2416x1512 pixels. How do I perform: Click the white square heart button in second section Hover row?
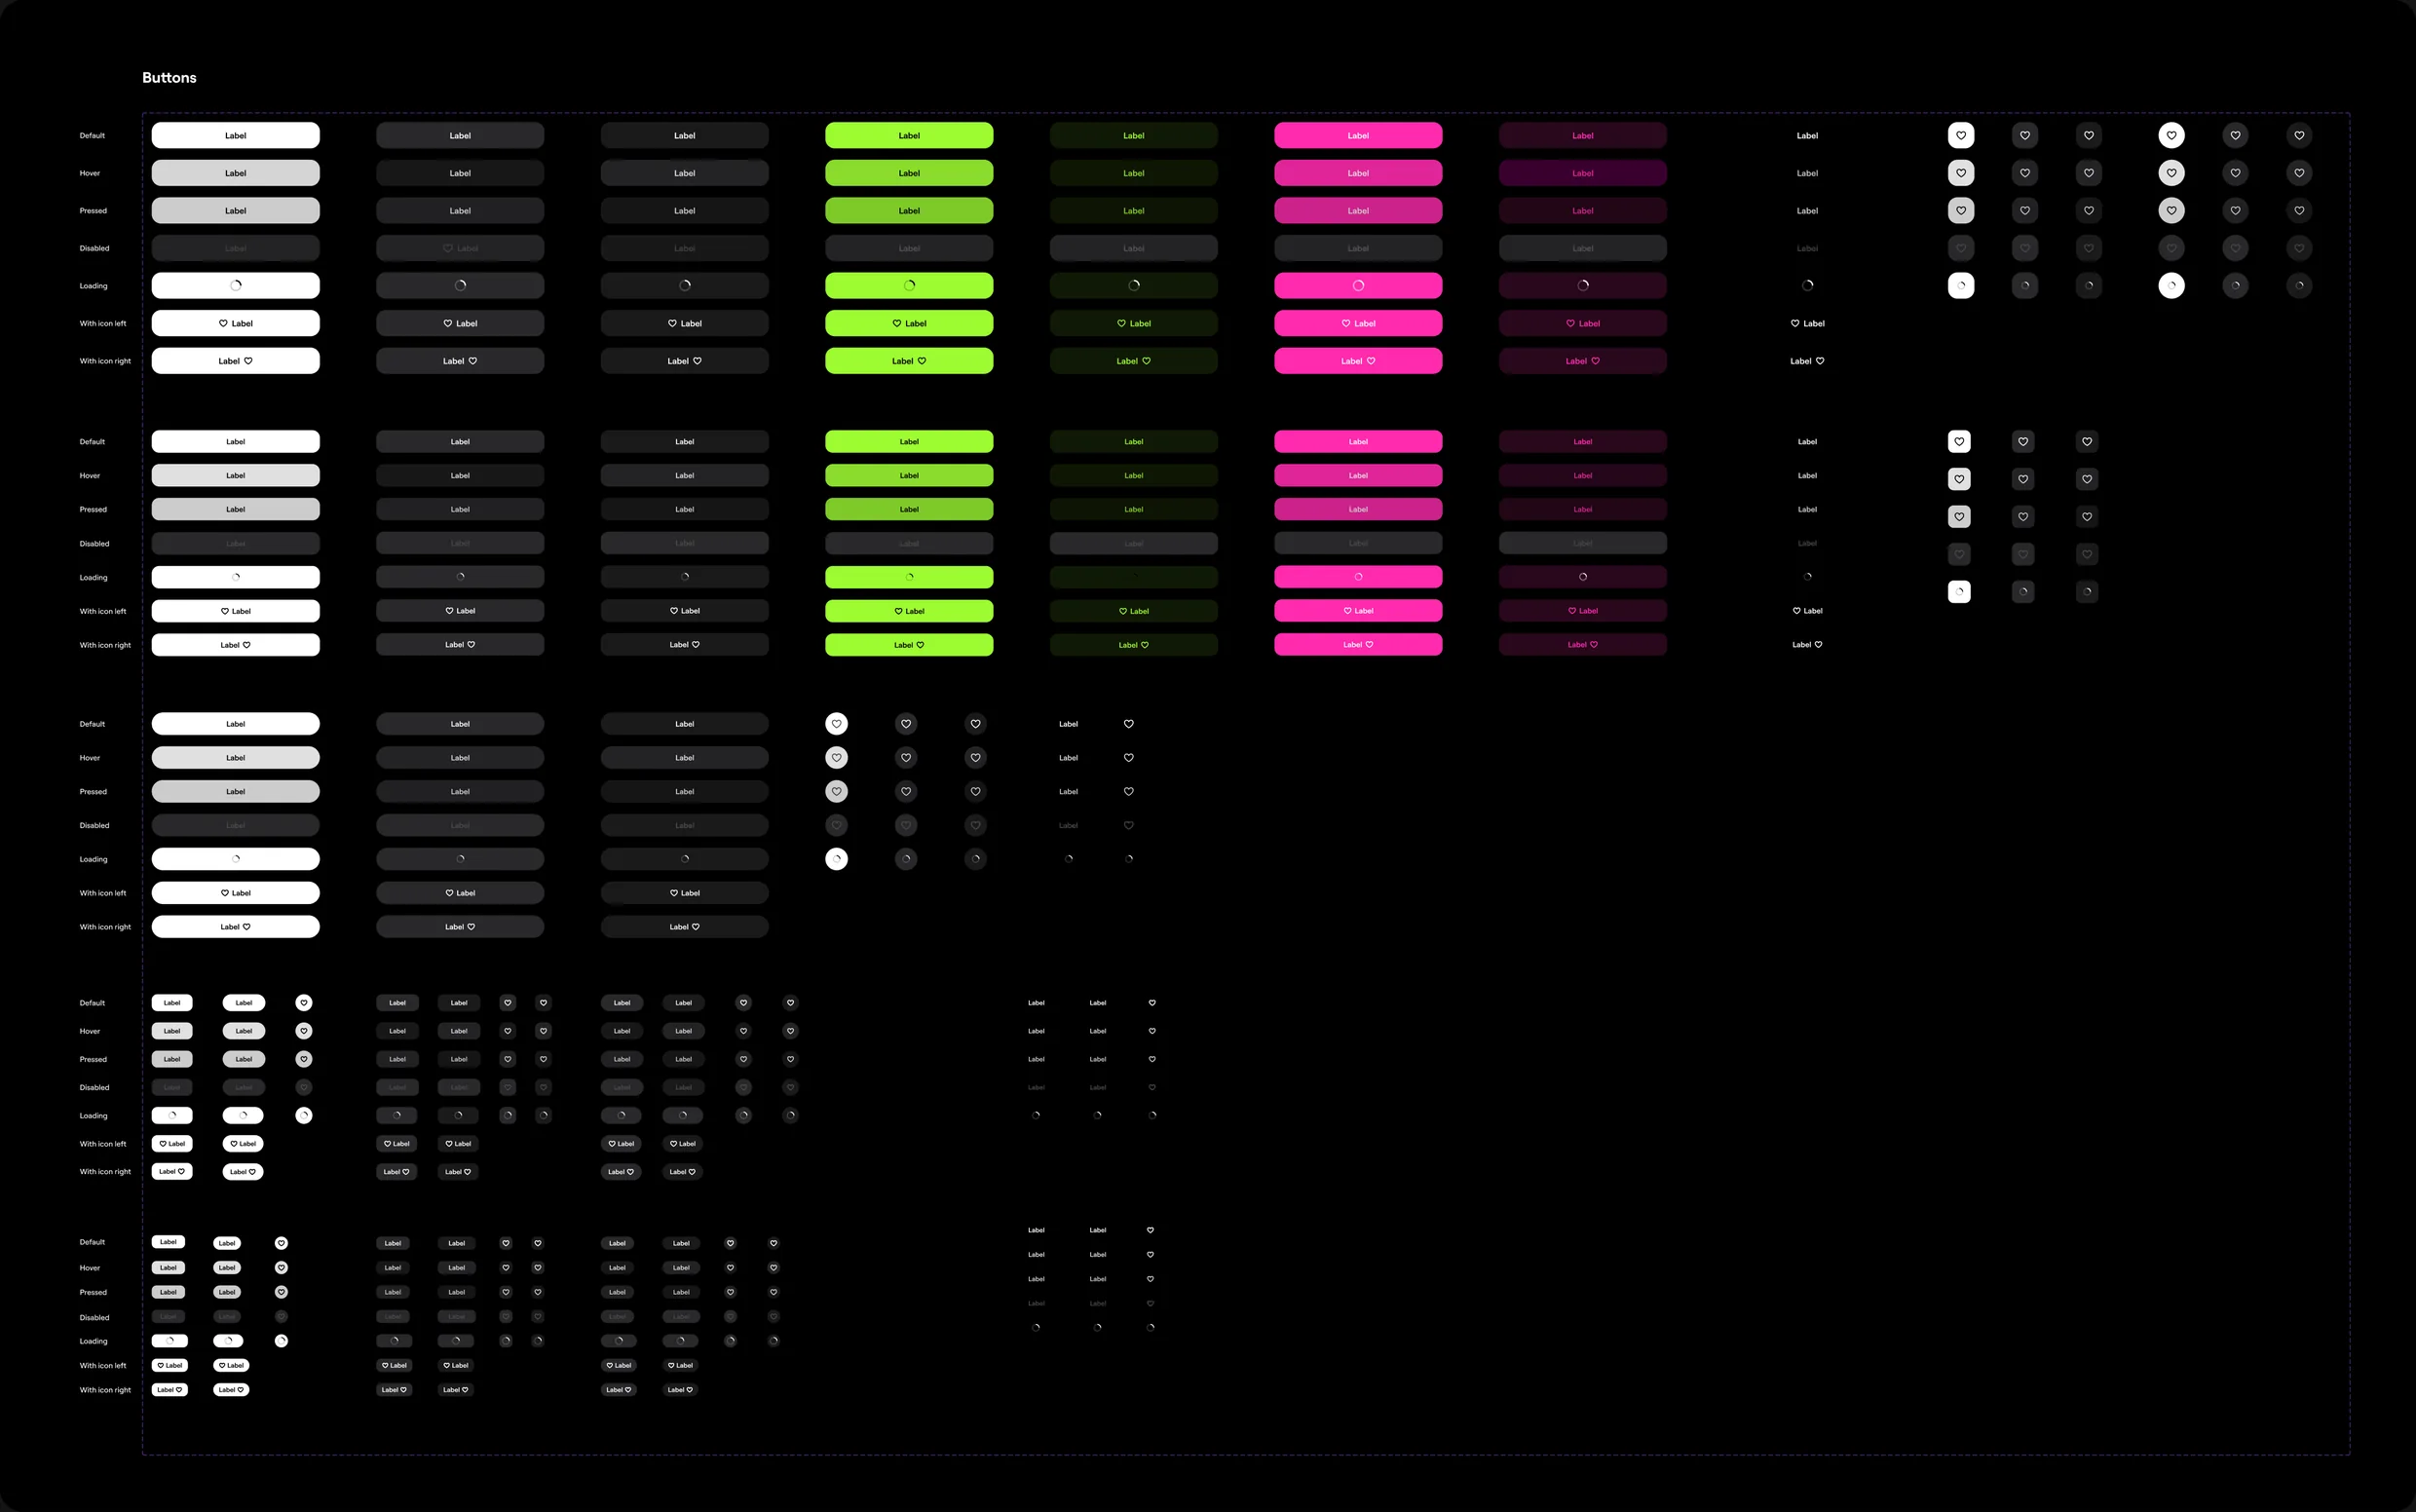click(1959, 479)
